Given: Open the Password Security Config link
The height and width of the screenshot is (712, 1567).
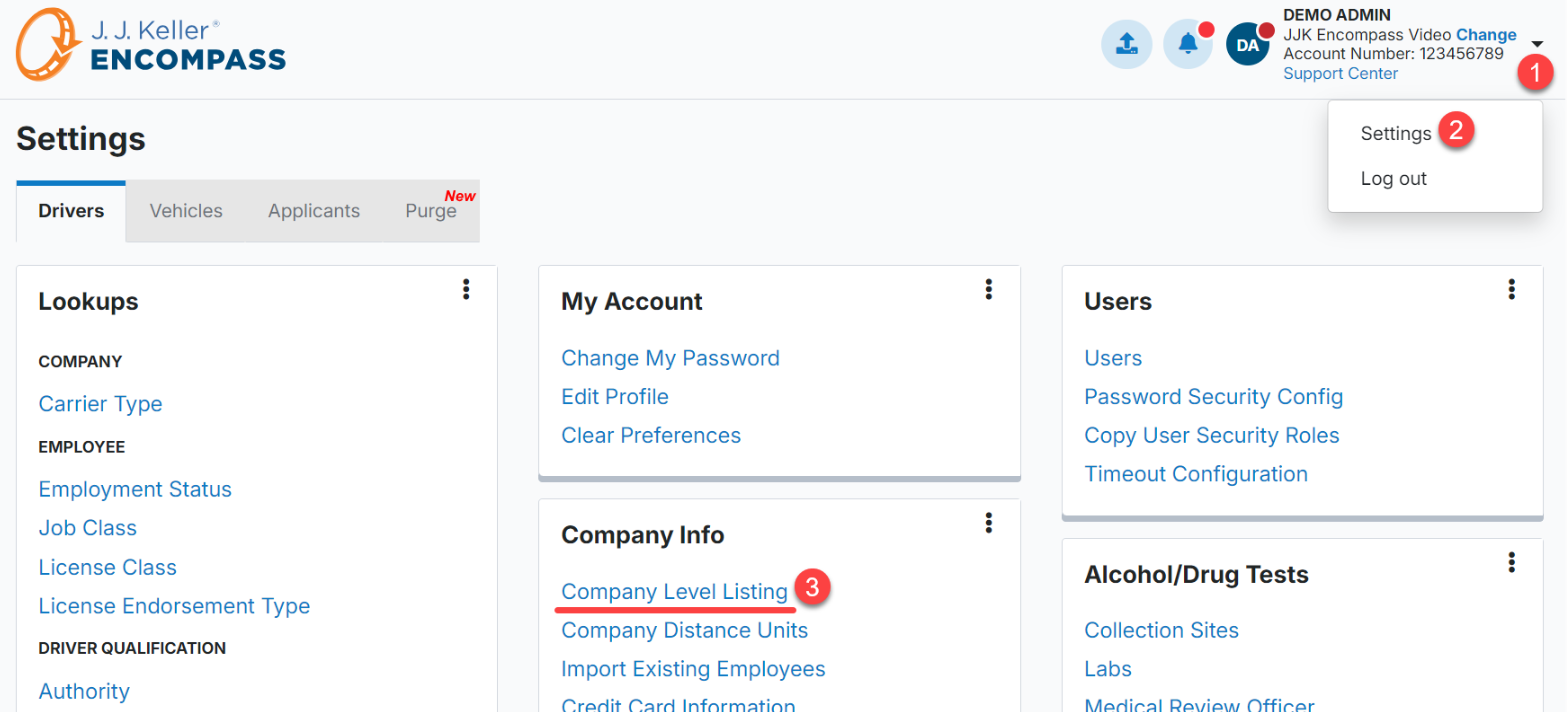Looking at the screenshot, I should (1214, 397).
